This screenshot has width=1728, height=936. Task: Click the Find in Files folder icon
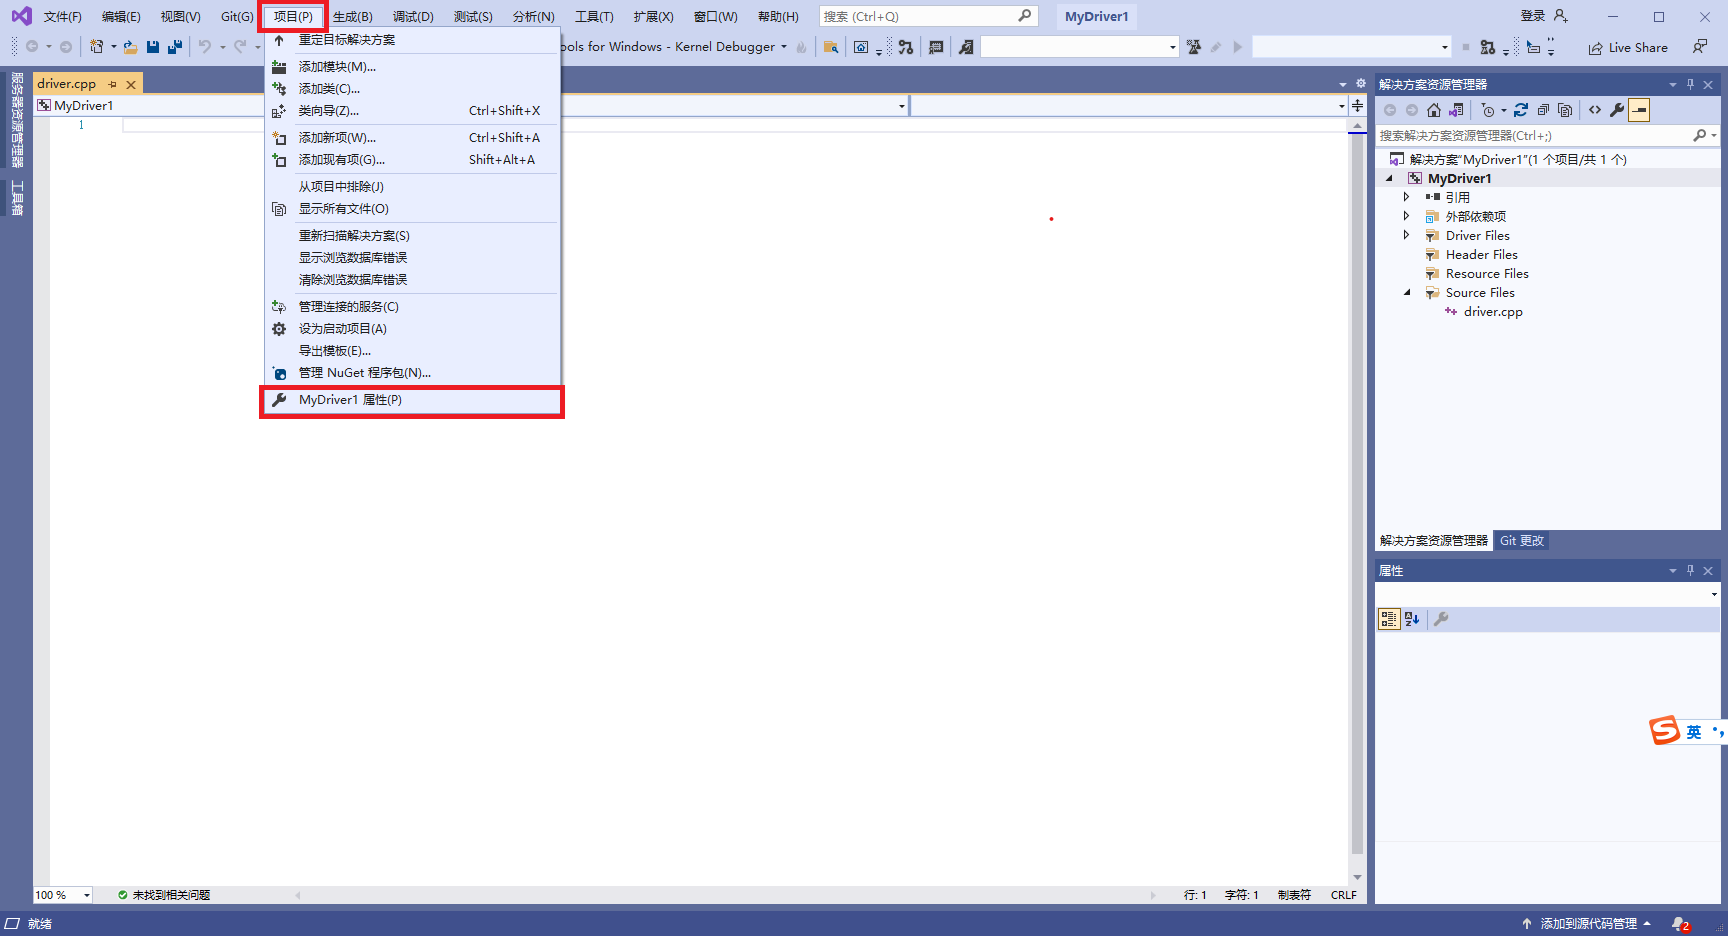(831, 47)
